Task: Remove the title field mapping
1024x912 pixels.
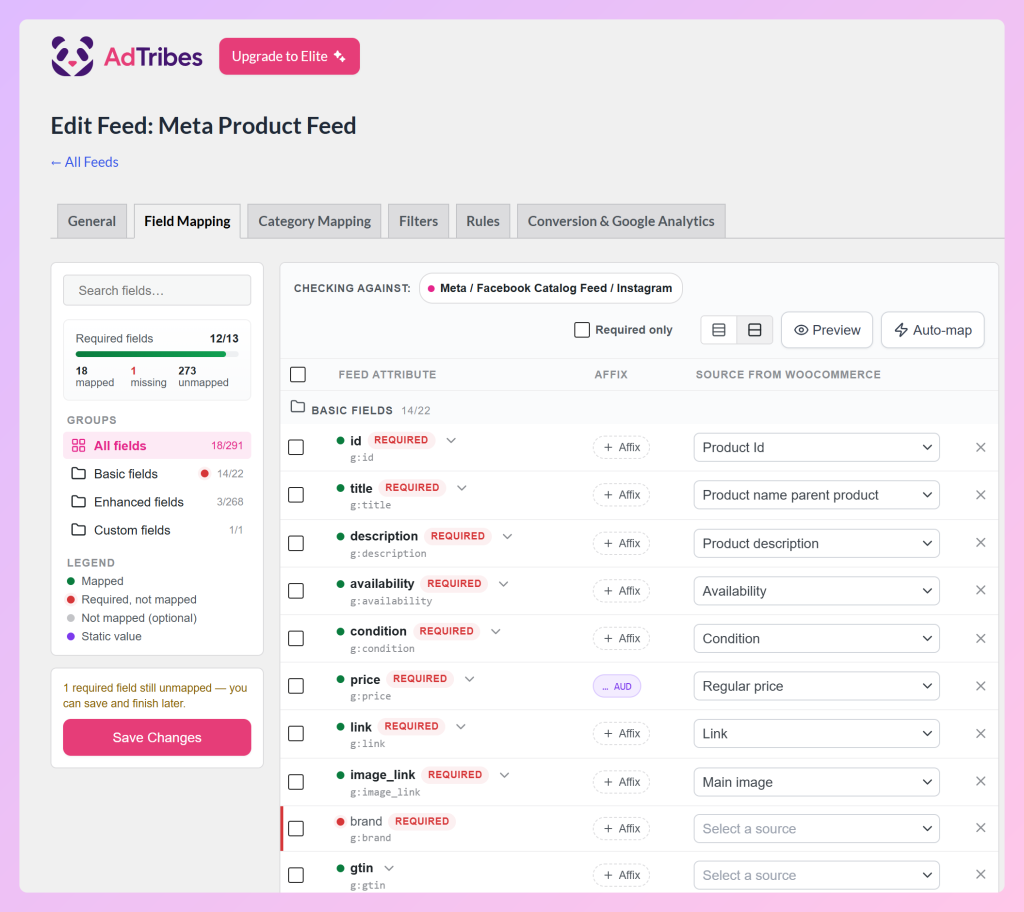Action: (980, 495)
